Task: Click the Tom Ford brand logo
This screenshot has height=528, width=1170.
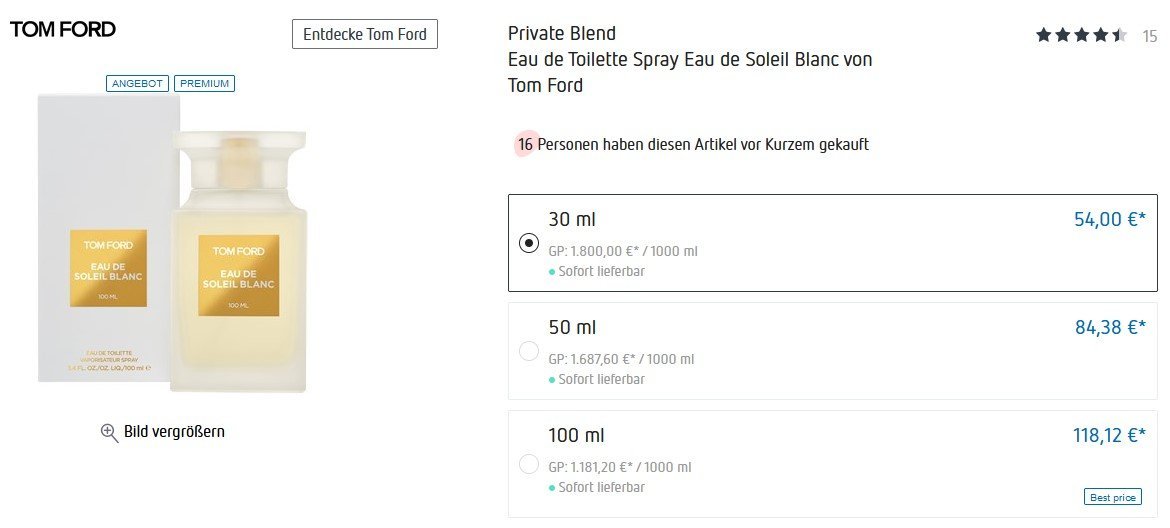Action: (x=63, y=30)
